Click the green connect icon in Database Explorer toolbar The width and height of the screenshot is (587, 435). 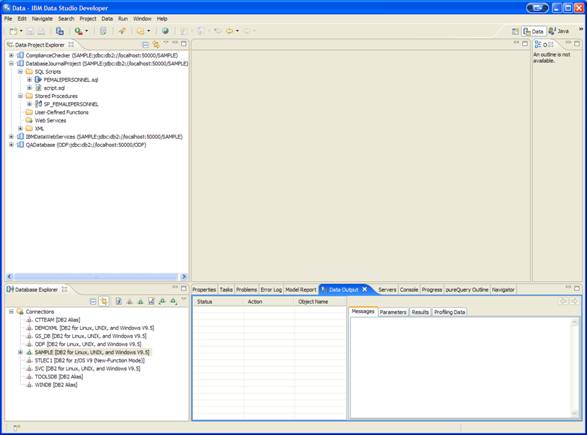[x=140, y=301]
